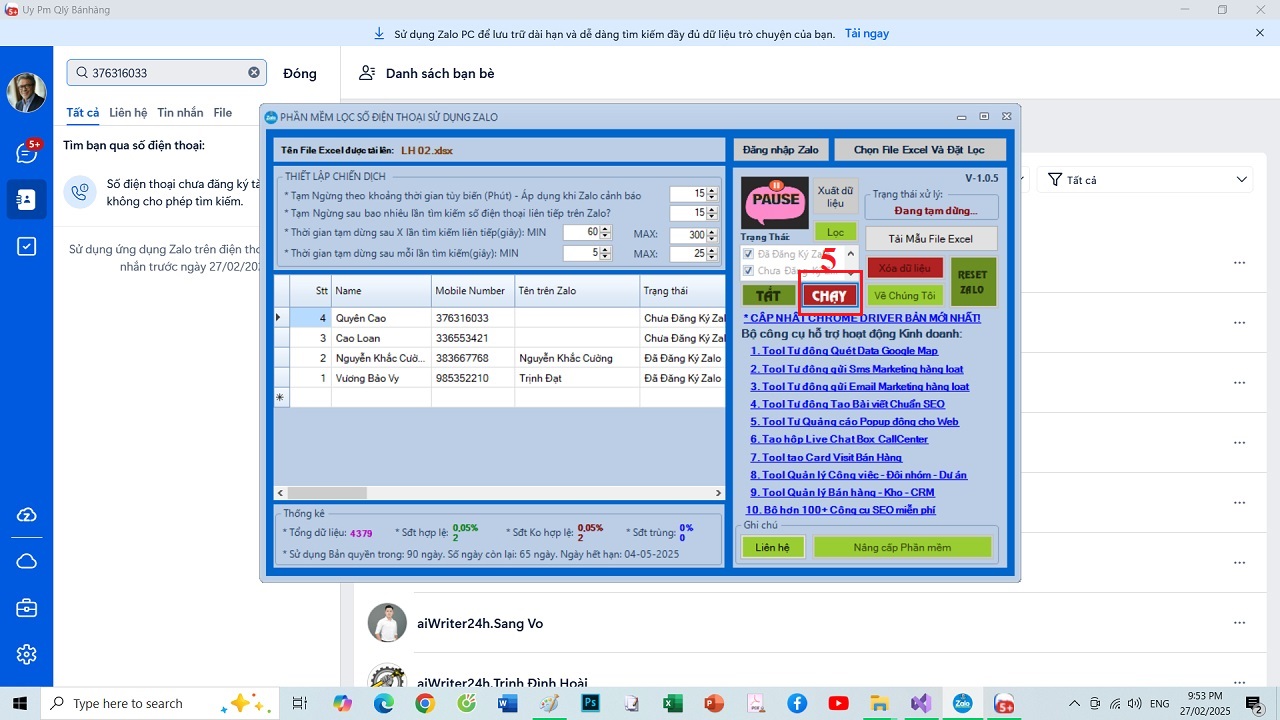Open YouTube icon on the taskbar
This screenshot has width=1280, height=720.
pos(838,703)
